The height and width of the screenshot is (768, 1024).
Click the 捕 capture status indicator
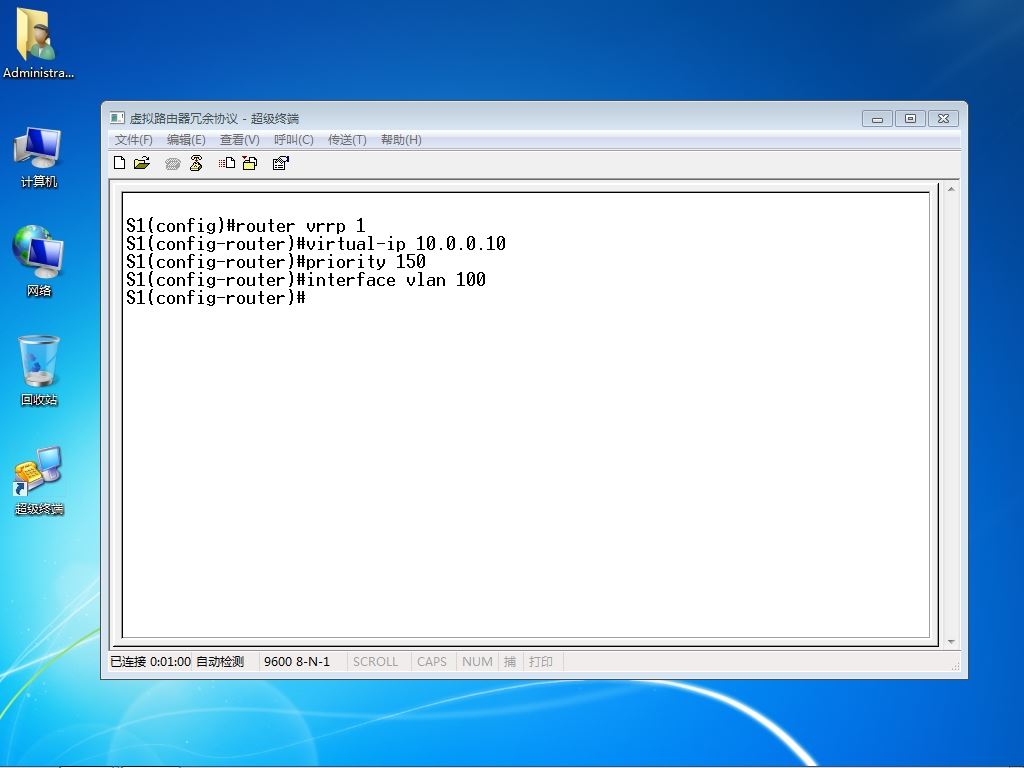[510, 662]
